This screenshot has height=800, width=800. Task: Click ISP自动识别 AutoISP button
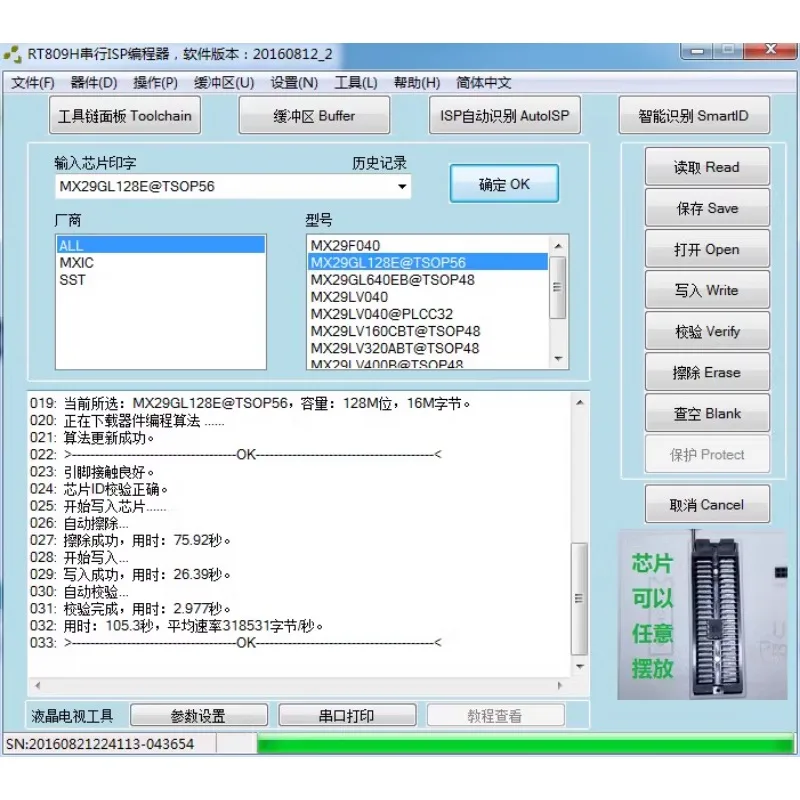point(505,116)
